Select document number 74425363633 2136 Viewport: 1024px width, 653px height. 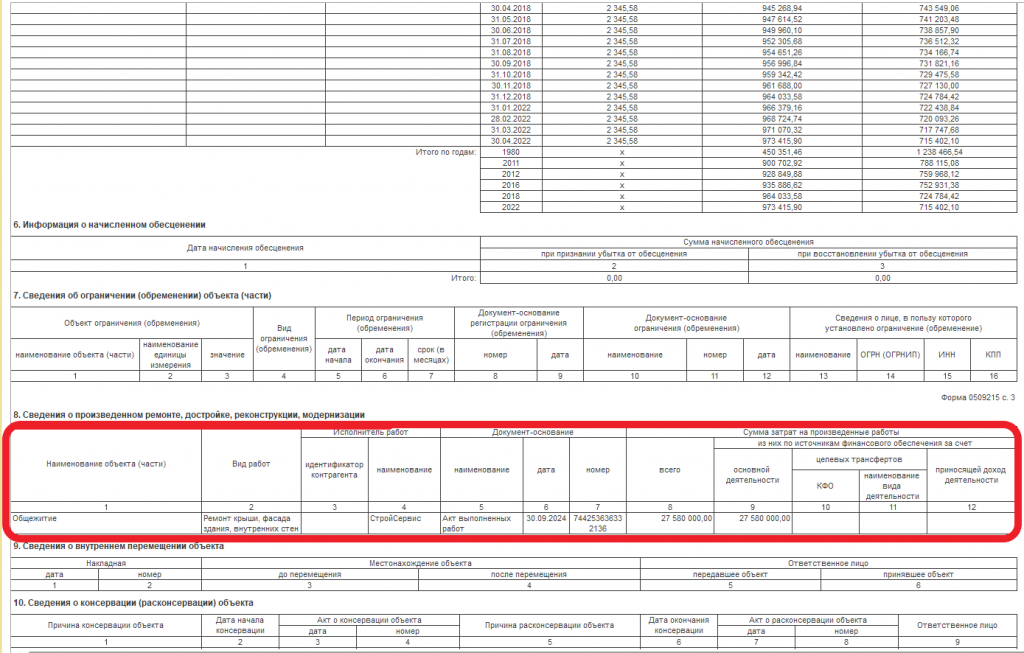pos(598,524)
